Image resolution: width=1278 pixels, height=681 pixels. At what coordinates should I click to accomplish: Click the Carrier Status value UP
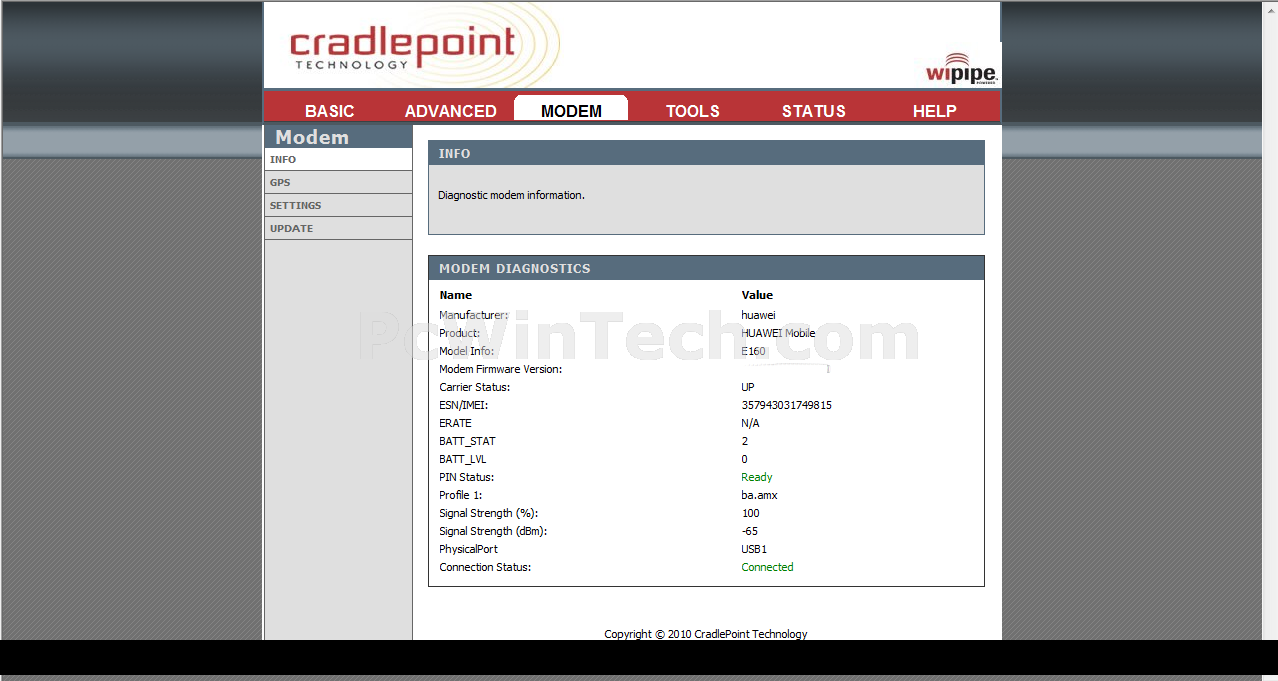748,387
